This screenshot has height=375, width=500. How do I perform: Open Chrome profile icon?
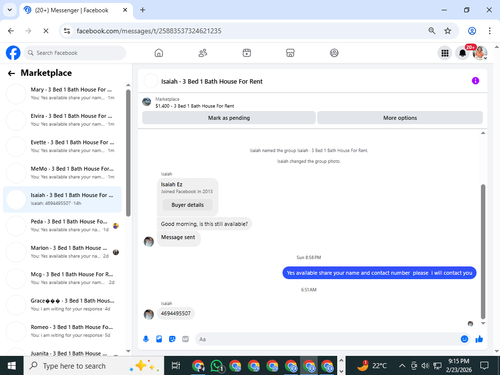472,31
